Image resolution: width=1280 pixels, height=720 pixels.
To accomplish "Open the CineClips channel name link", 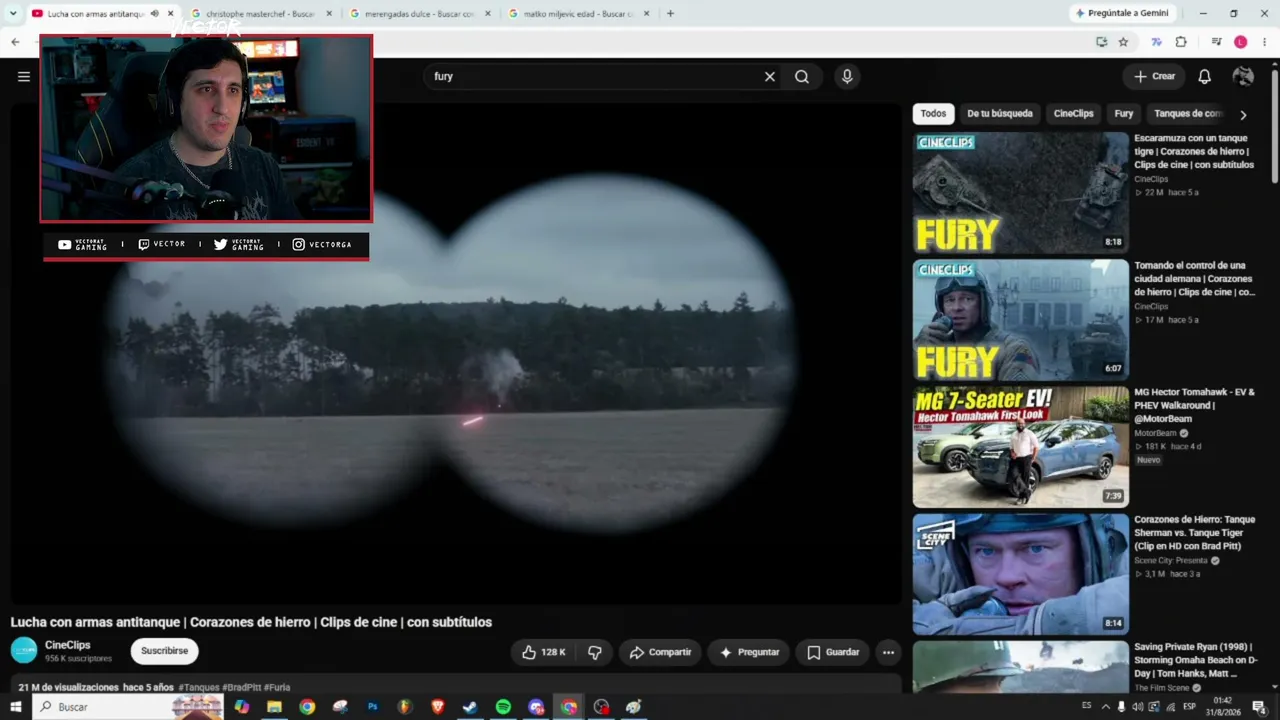I will point(67,645).
